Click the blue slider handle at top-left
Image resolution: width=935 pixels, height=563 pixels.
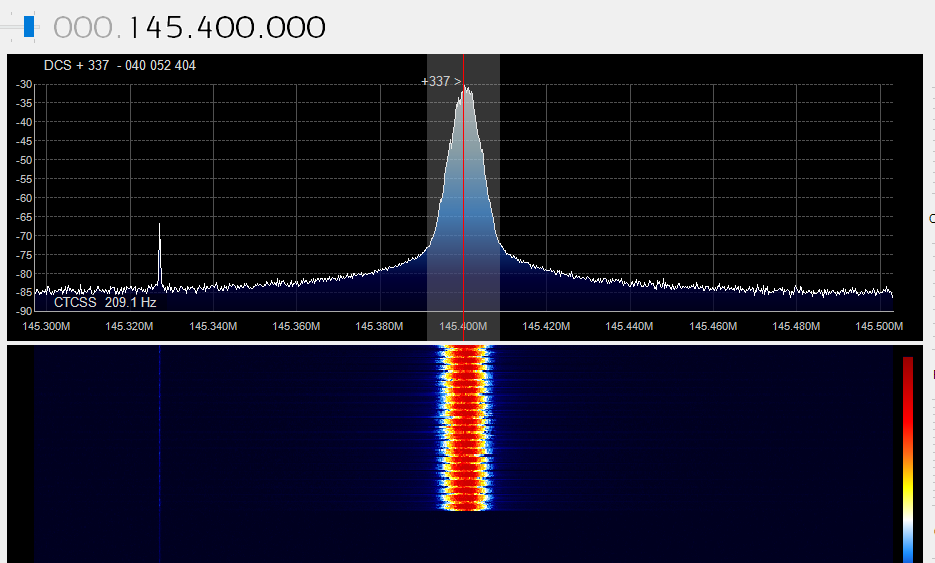29,26
